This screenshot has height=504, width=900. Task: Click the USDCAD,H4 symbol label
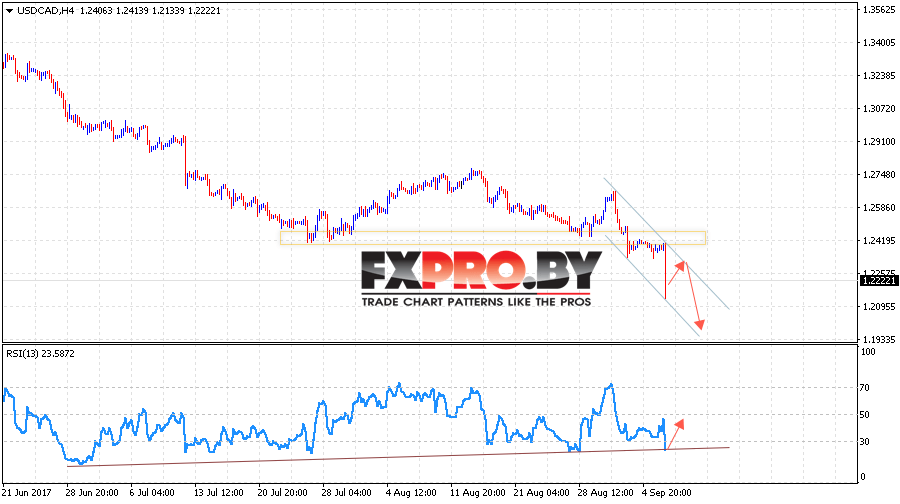(x=46, y=10)
